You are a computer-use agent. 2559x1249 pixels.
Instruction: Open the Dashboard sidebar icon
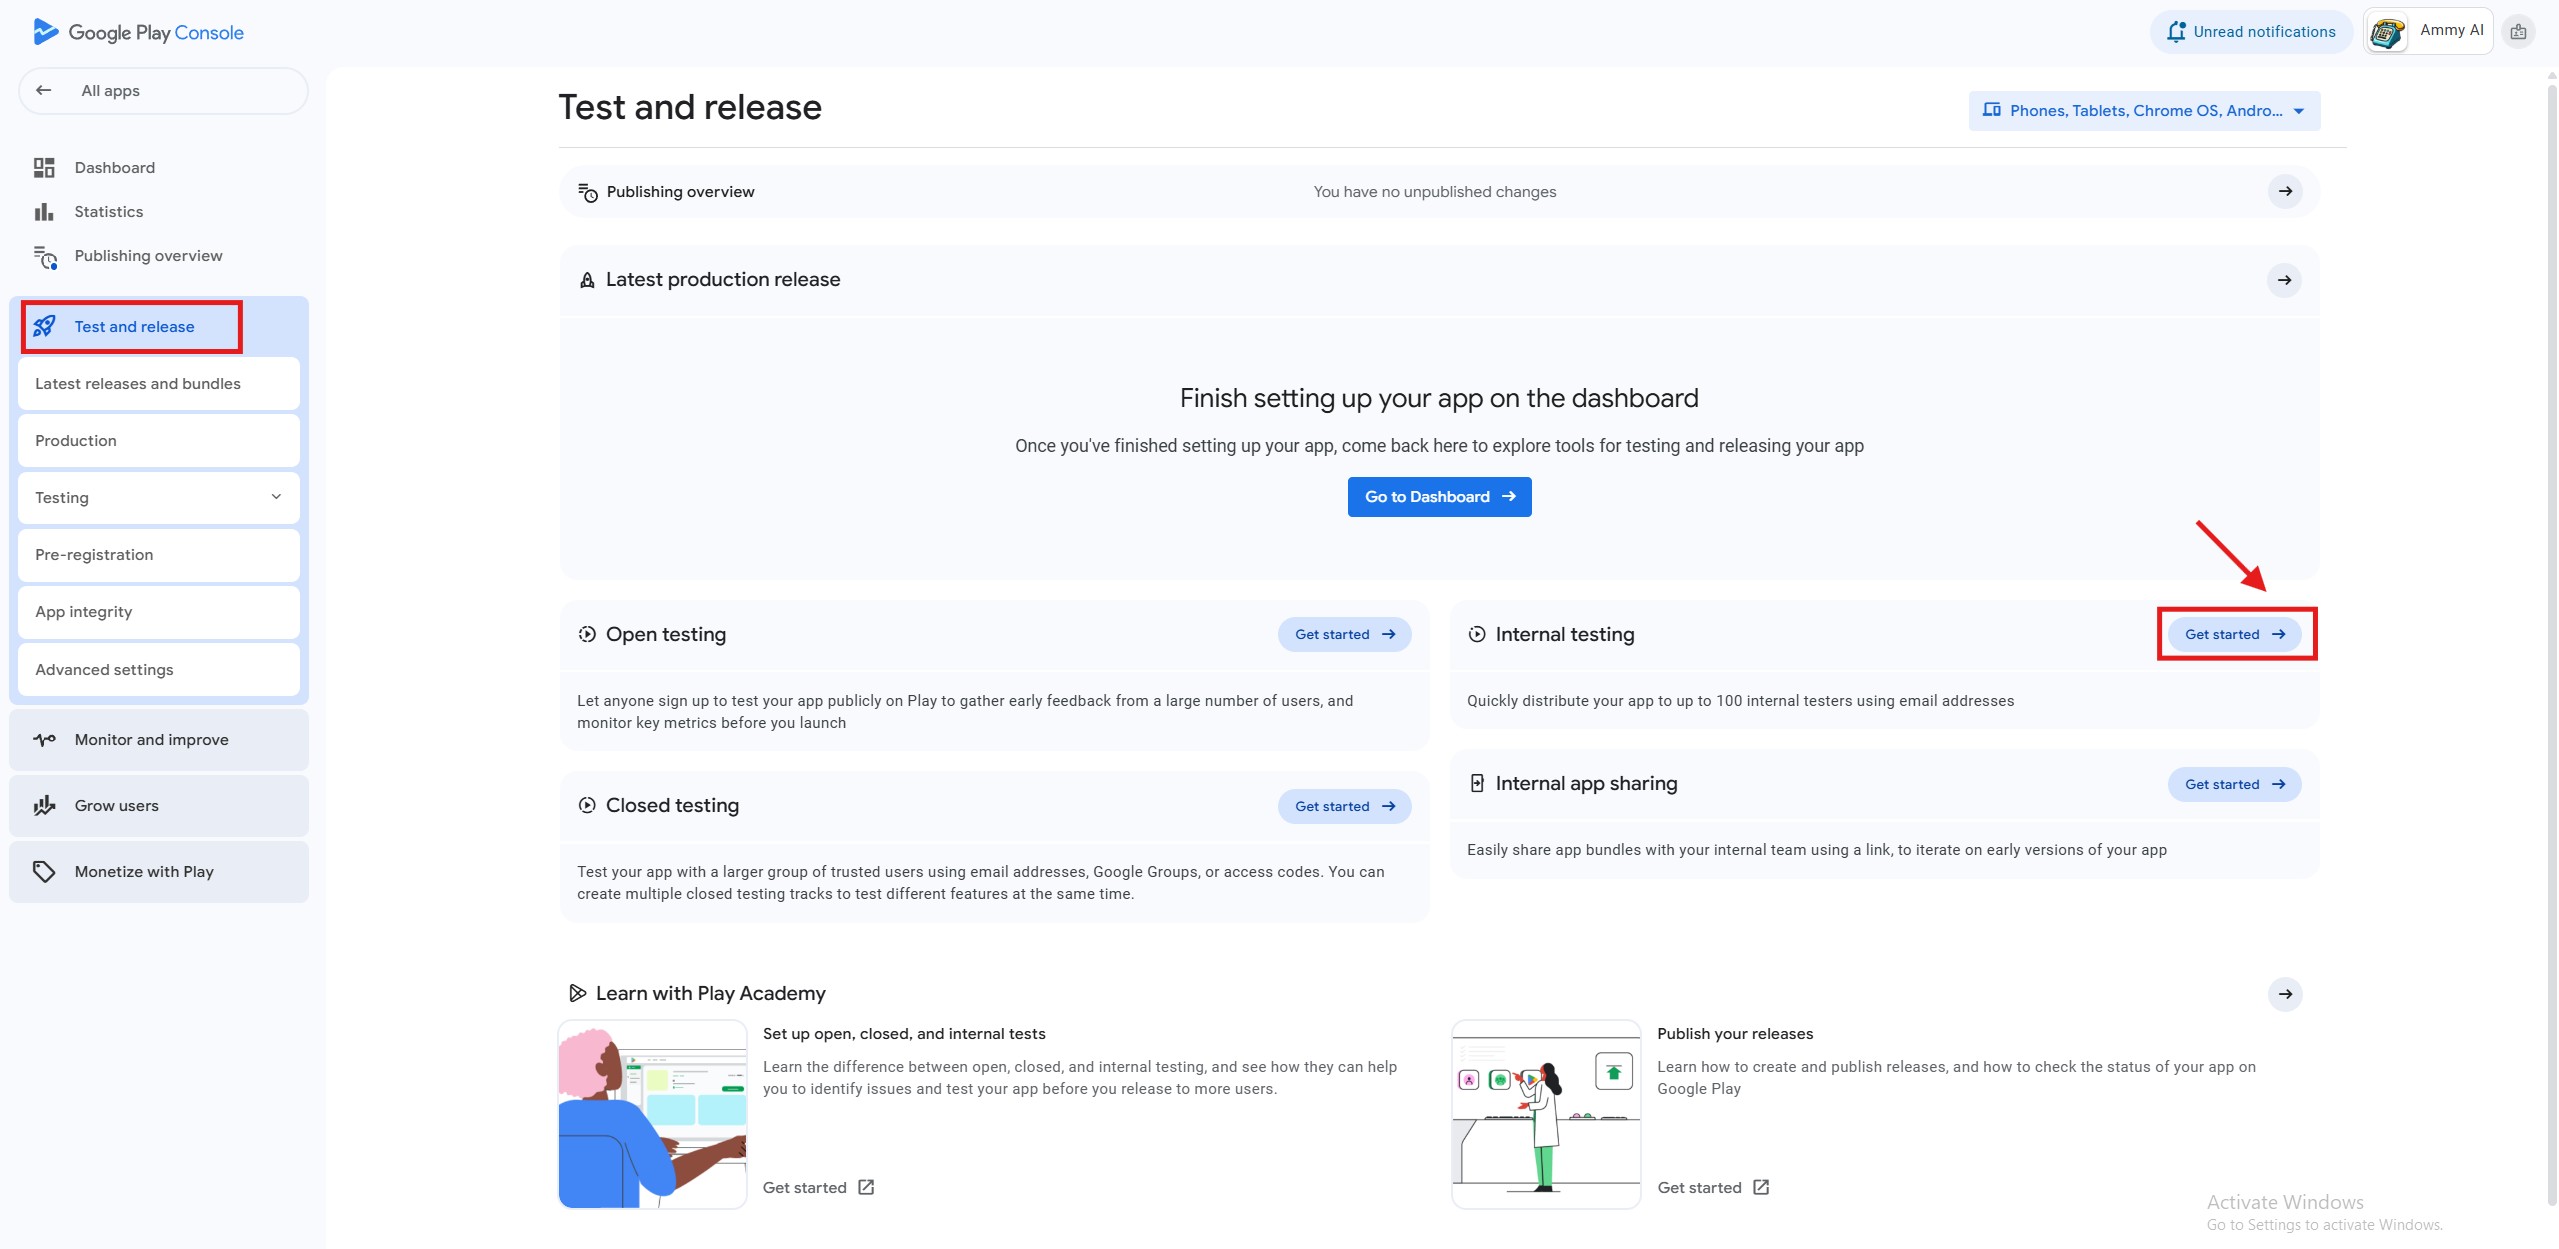[44, 168]
